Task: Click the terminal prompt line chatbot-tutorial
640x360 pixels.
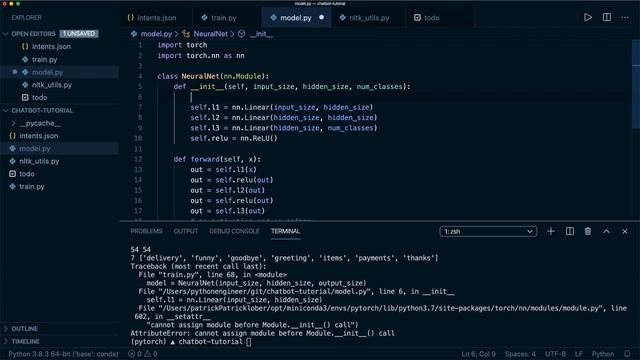Action: click(191, 342)
